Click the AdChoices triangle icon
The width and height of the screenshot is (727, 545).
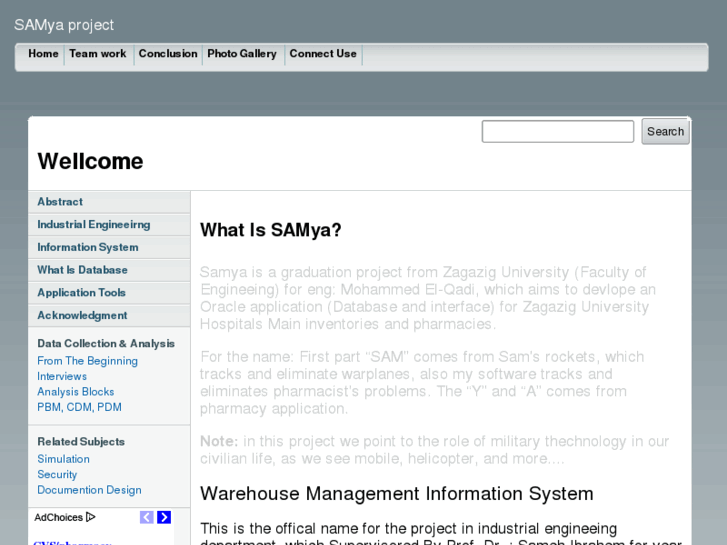tap(91, 517)
